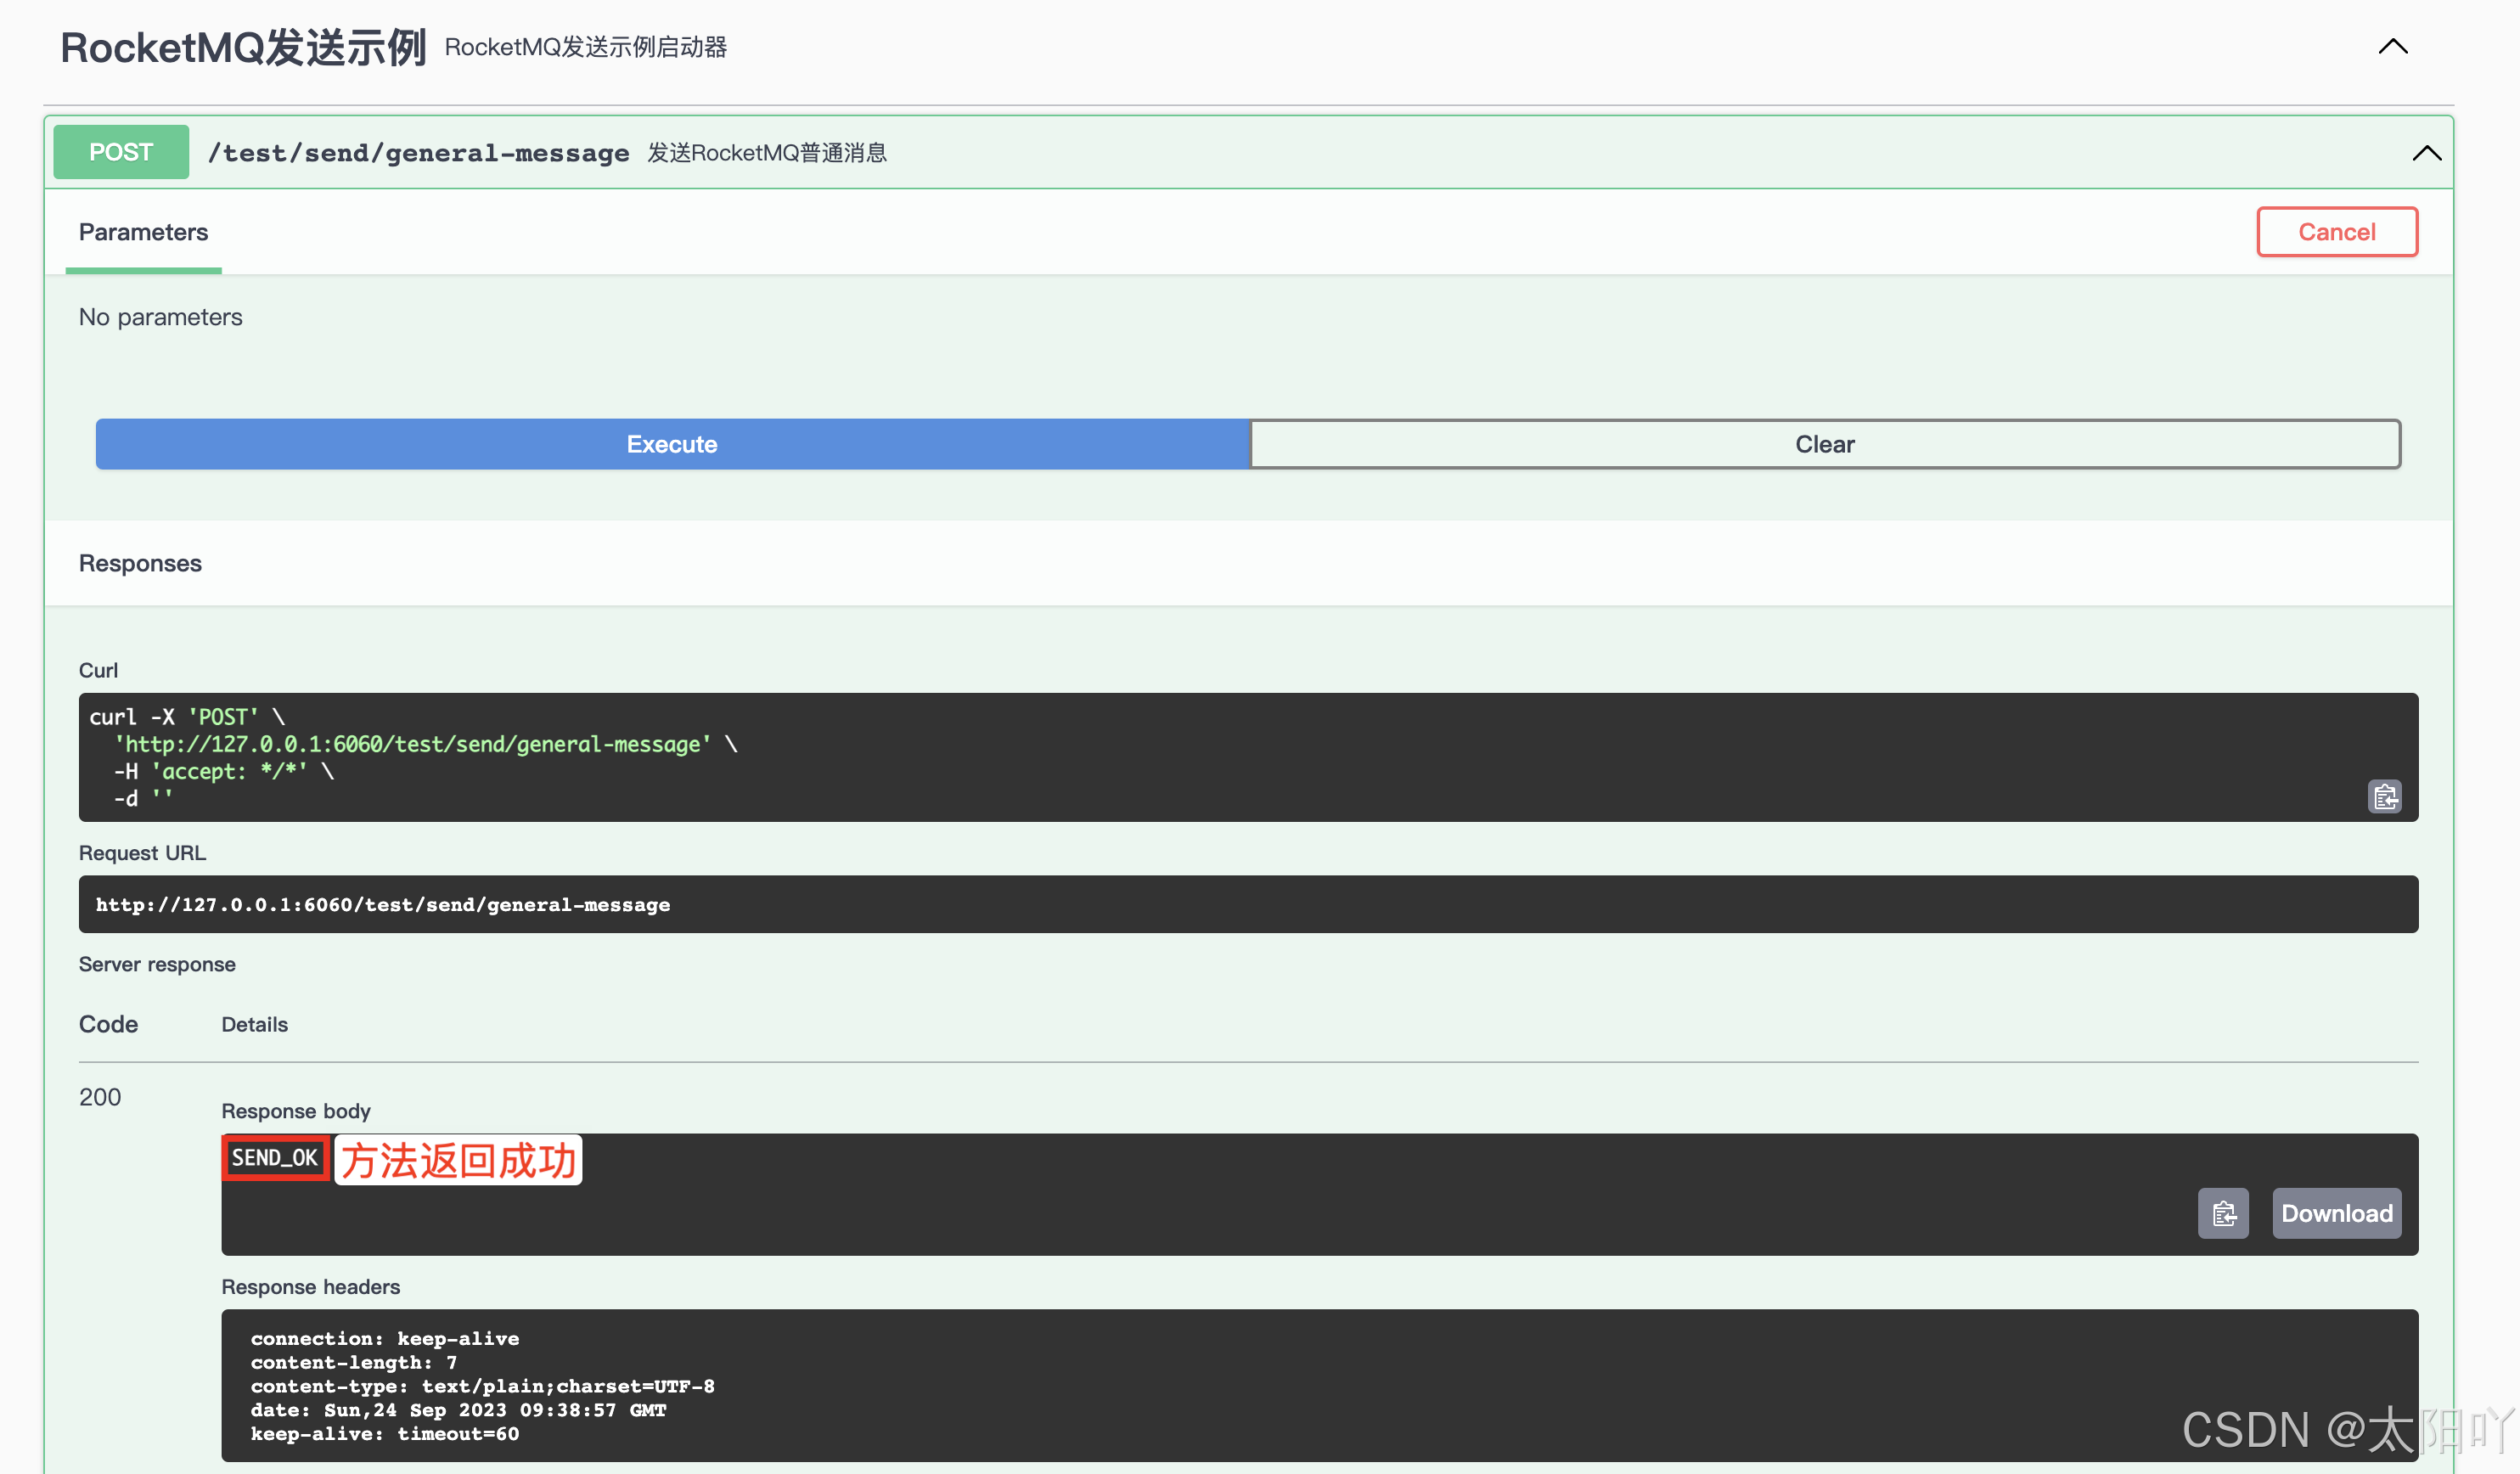
Task: Click the RocketMQ发送示例启动器 subtitle
Action: click(x=586, y=47)
